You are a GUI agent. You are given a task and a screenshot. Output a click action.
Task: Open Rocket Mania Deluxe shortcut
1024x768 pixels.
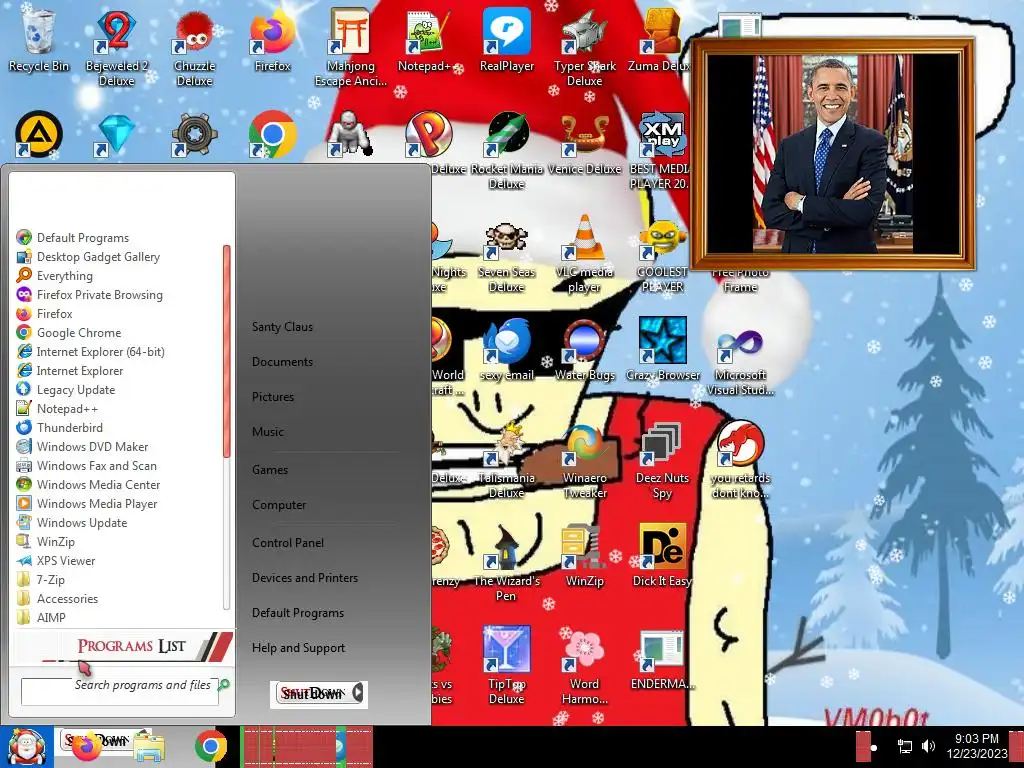click(507, 149)
